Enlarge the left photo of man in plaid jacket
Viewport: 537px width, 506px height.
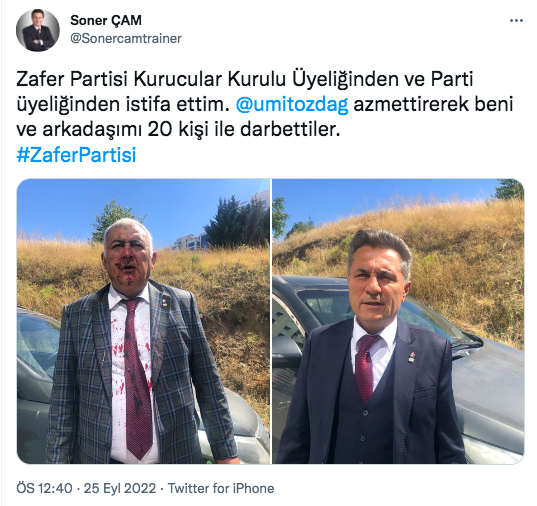pyautogui.click(x=143, y=321)
